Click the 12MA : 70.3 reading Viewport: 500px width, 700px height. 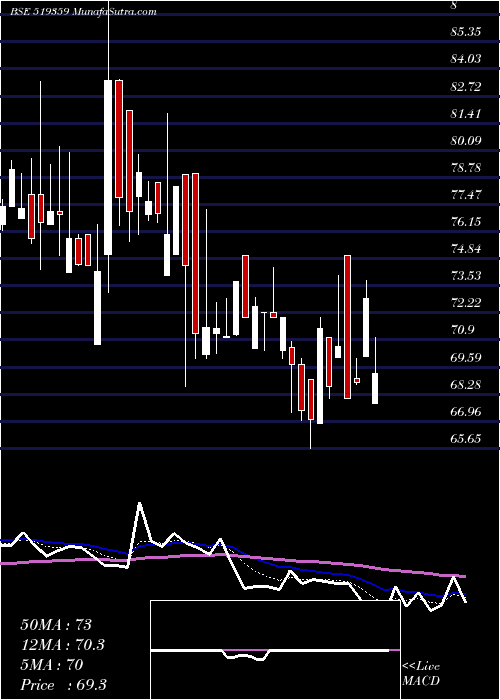click(x=63, y=645)
